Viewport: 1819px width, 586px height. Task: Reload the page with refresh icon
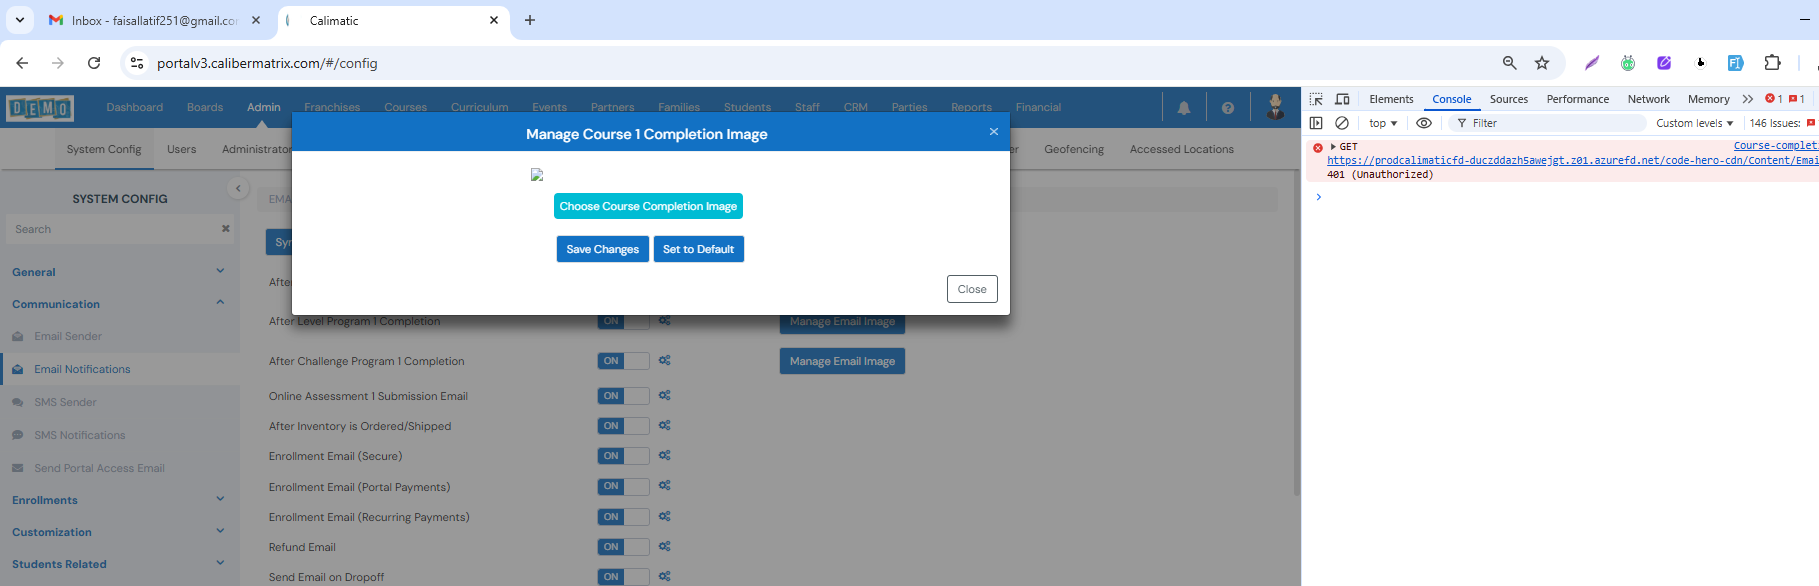(94, 63)
